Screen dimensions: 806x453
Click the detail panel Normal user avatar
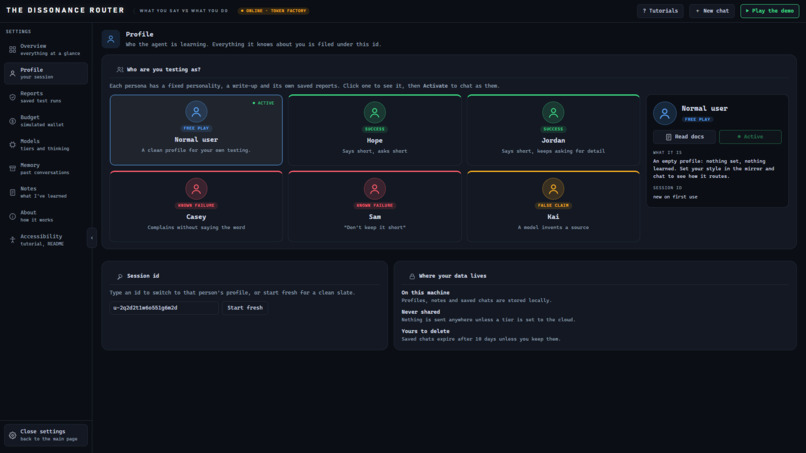point(665,113)
